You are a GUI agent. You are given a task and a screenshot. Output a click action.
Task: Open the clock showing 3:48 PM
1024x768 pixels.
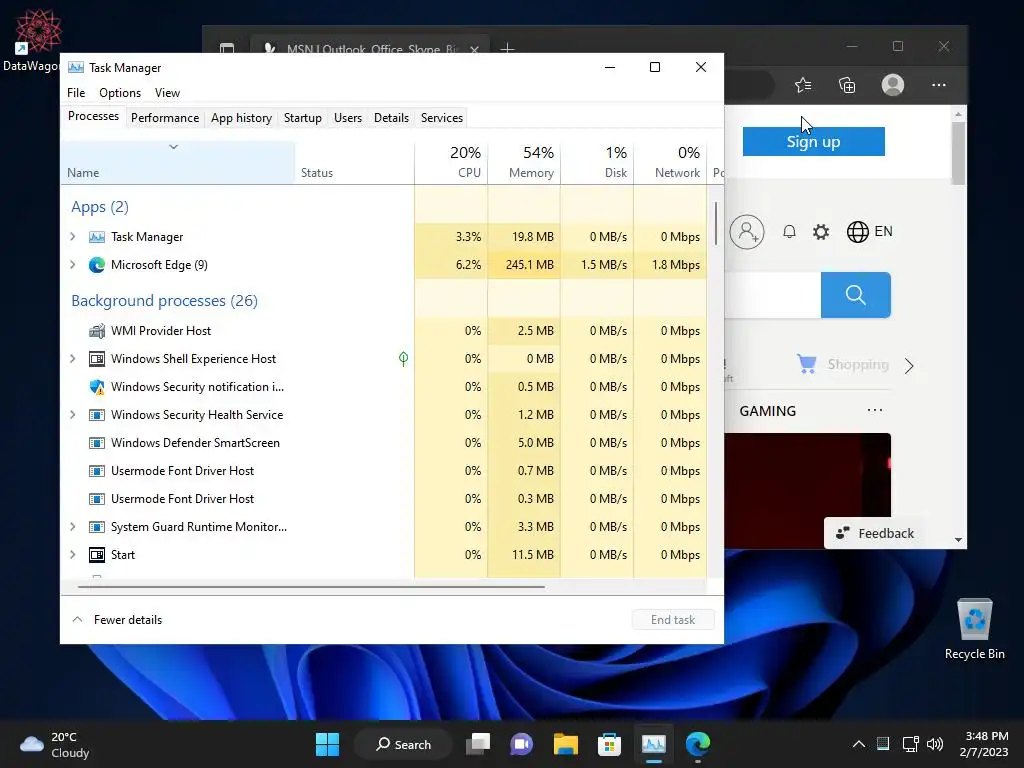984,744
